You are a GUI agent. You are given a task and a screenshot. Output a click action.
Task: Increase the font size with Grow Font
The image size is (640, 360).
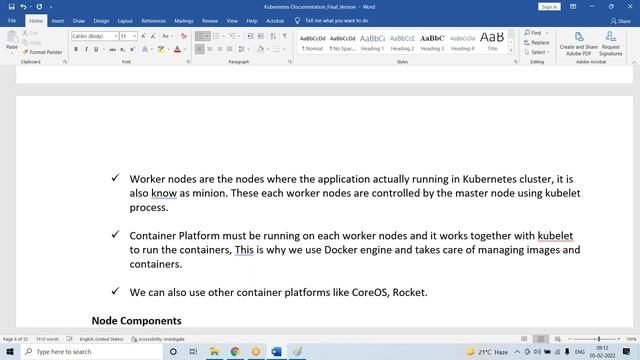click(143, 36)
